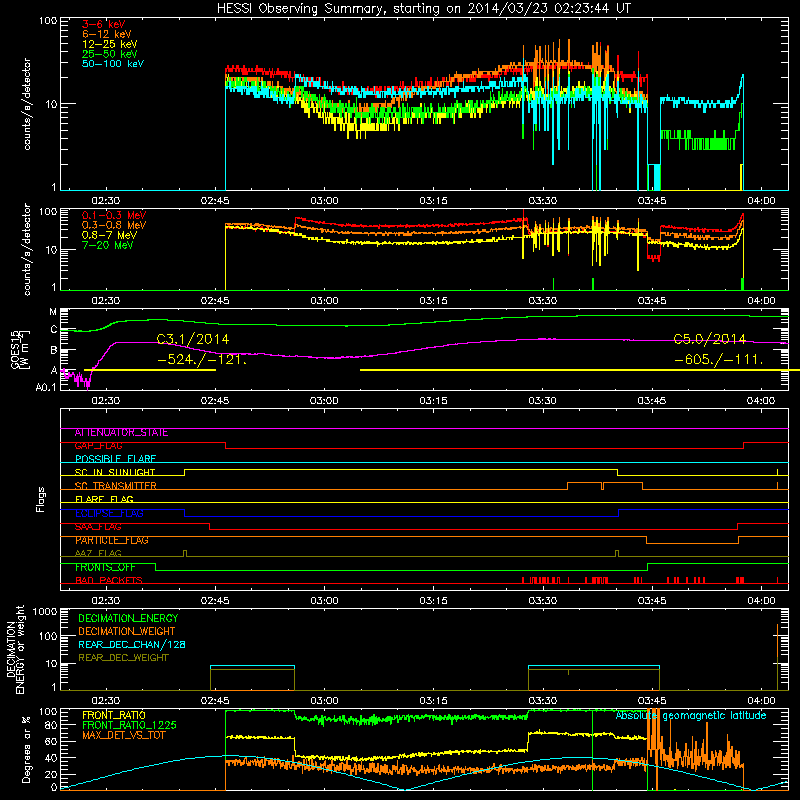This screenshot has height=800, width=800.
Task: Click the Flags panel axis label
Action: (x=41, y=499)
